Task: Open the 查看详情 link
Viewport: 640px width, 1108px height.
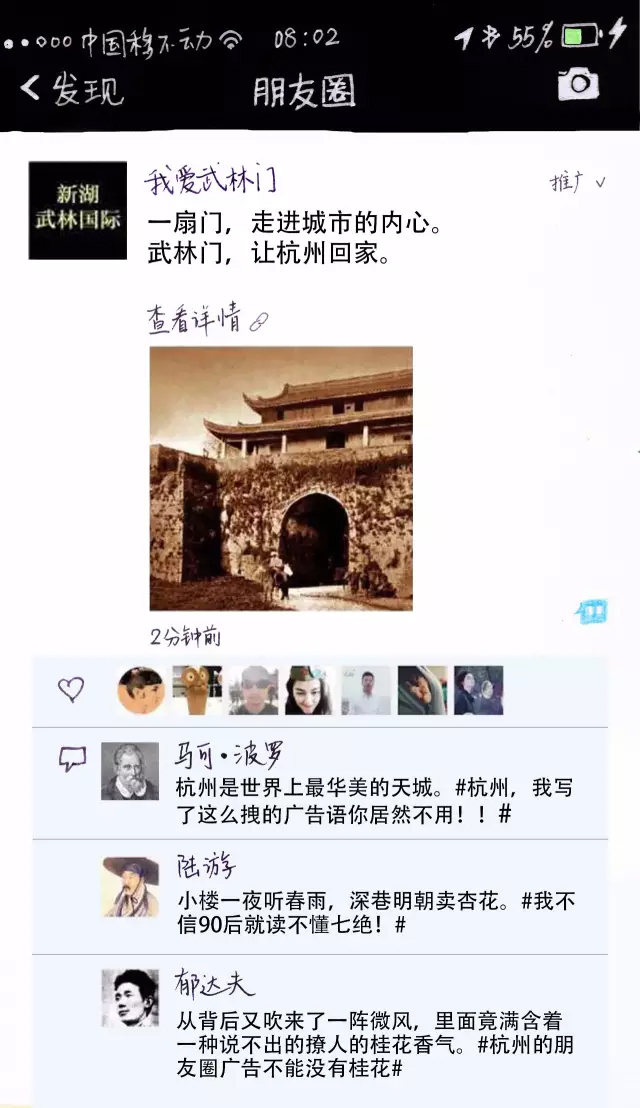Action: pos(208,319)
